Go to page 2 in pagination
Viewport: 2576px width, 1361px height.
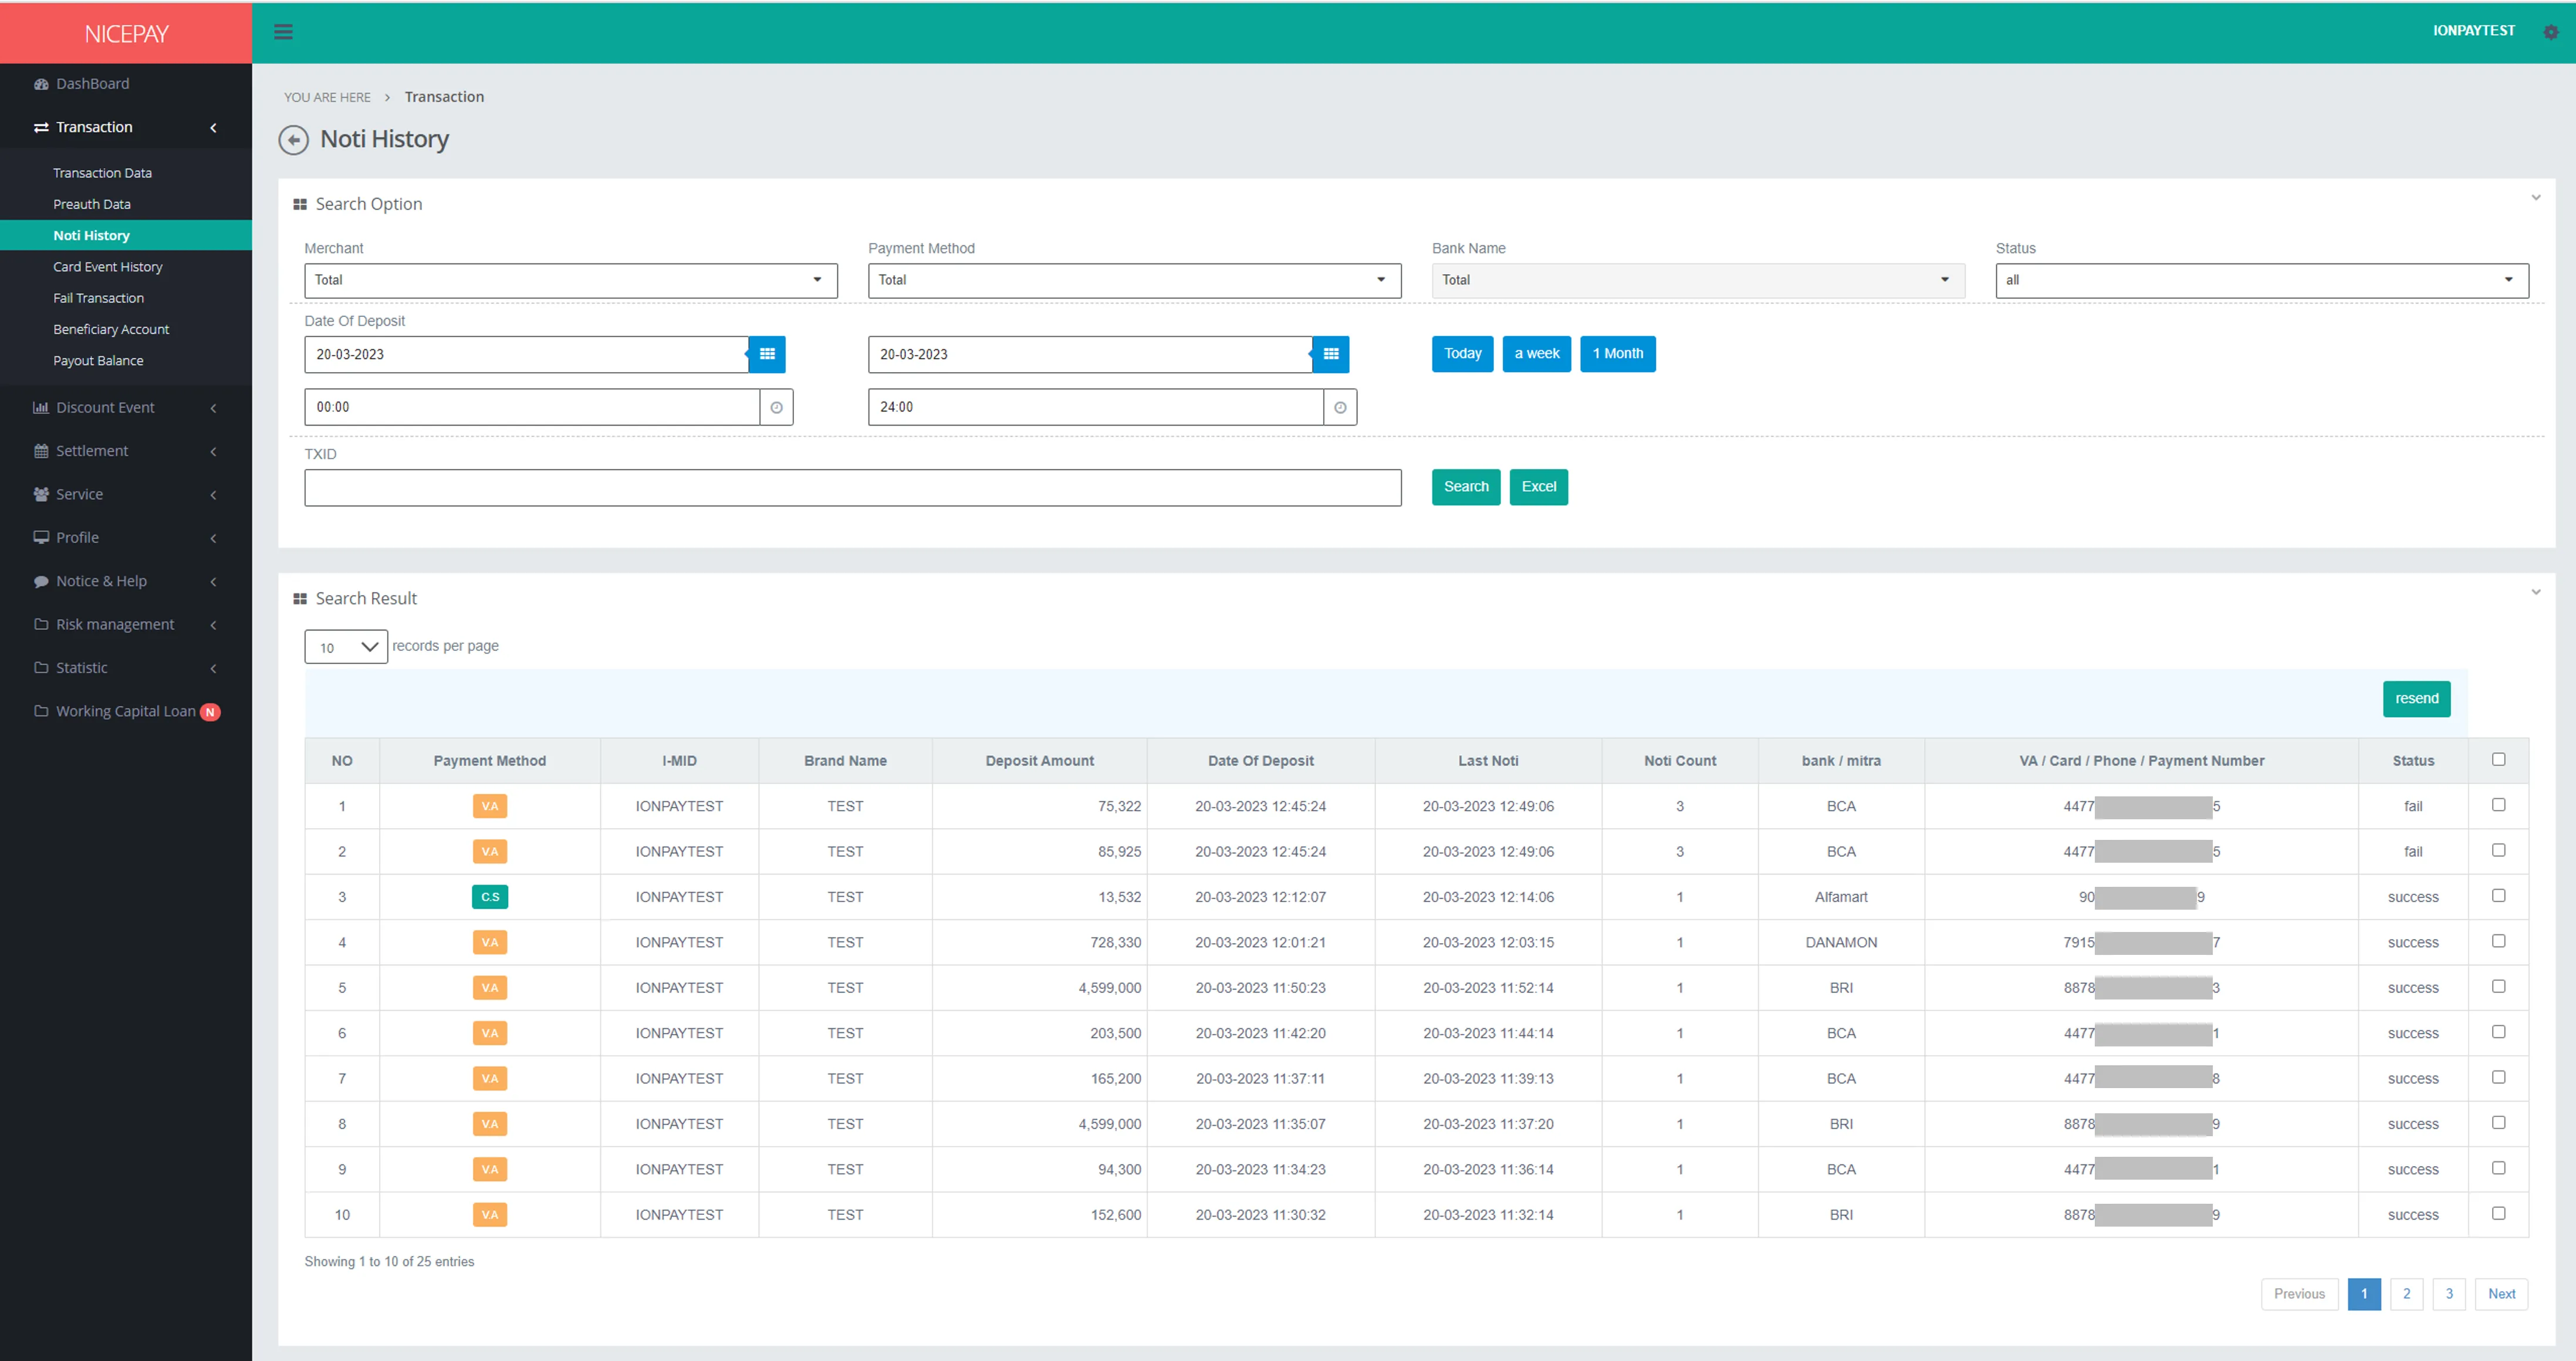coord(2406,1294)
